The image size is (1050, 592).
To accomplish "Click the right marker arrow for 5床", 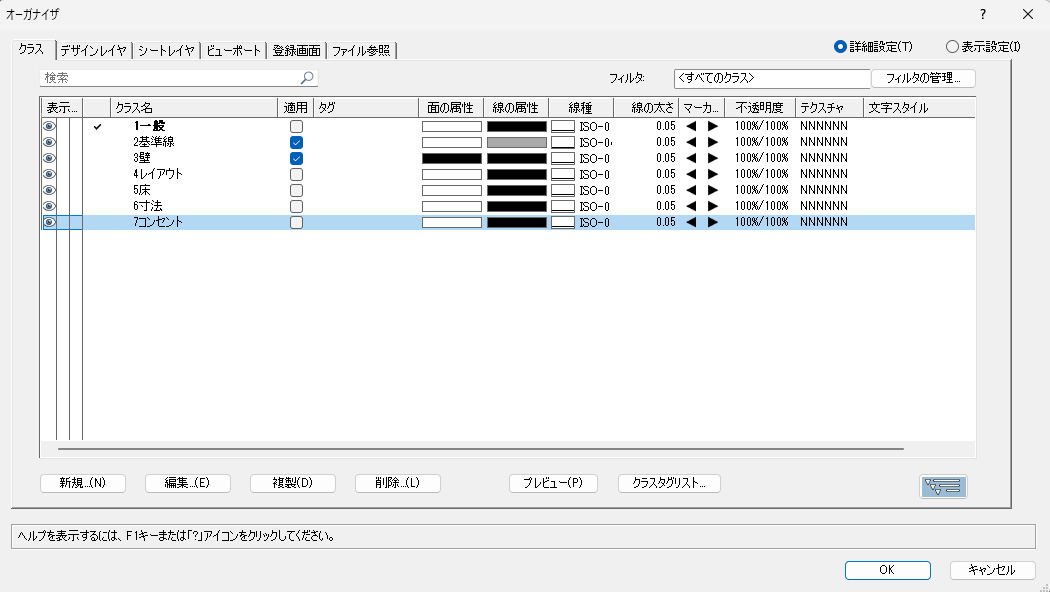I will [712, 191].
